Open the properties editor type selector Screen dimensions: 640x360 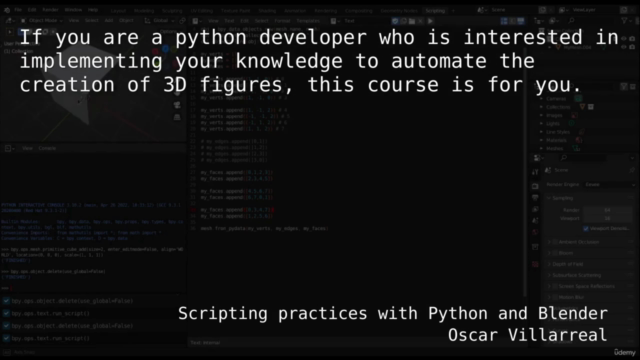click(538, 158)
